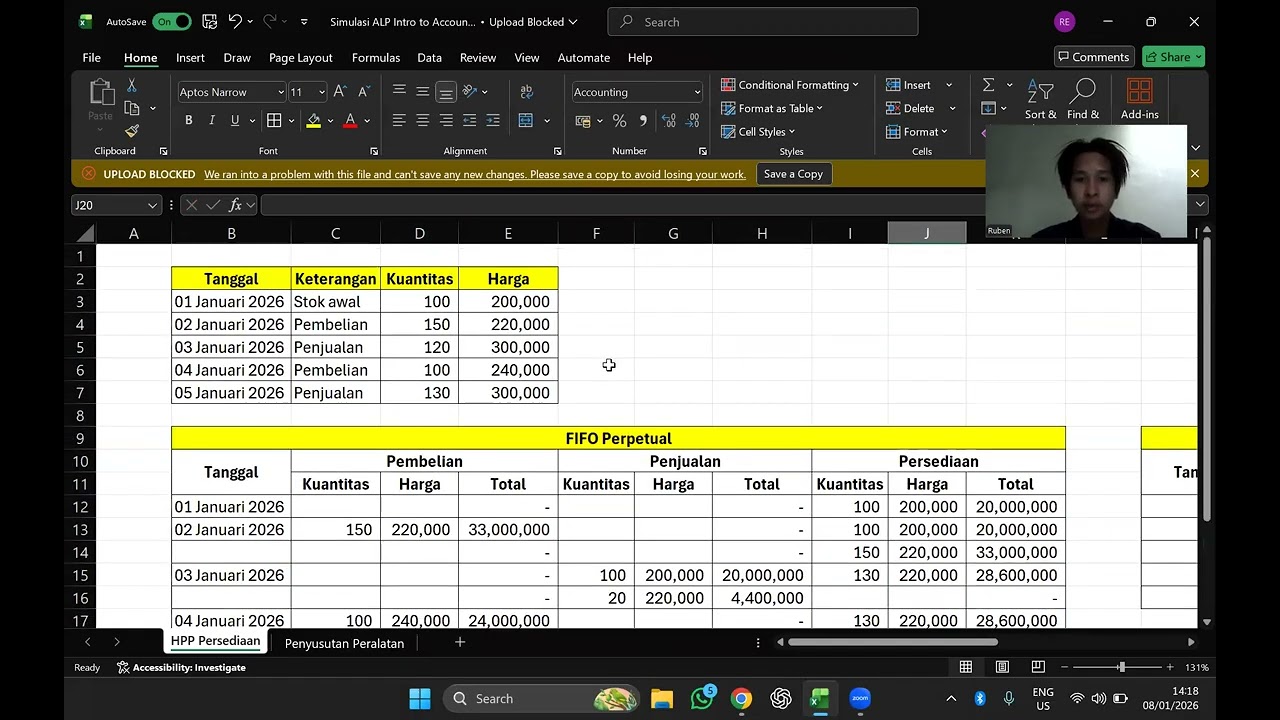Open Chrome from the taskbar
The width and height of the screenshot is (1280, 720).
tap(741, 698)
